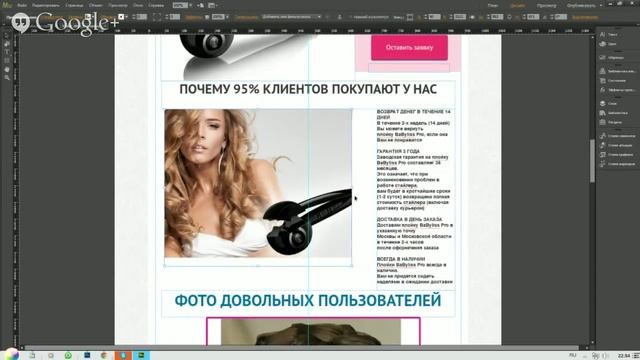The image size is (640, 360).
Task: Click the corner radius input field in the control bar
Action: tap(174, 17)
